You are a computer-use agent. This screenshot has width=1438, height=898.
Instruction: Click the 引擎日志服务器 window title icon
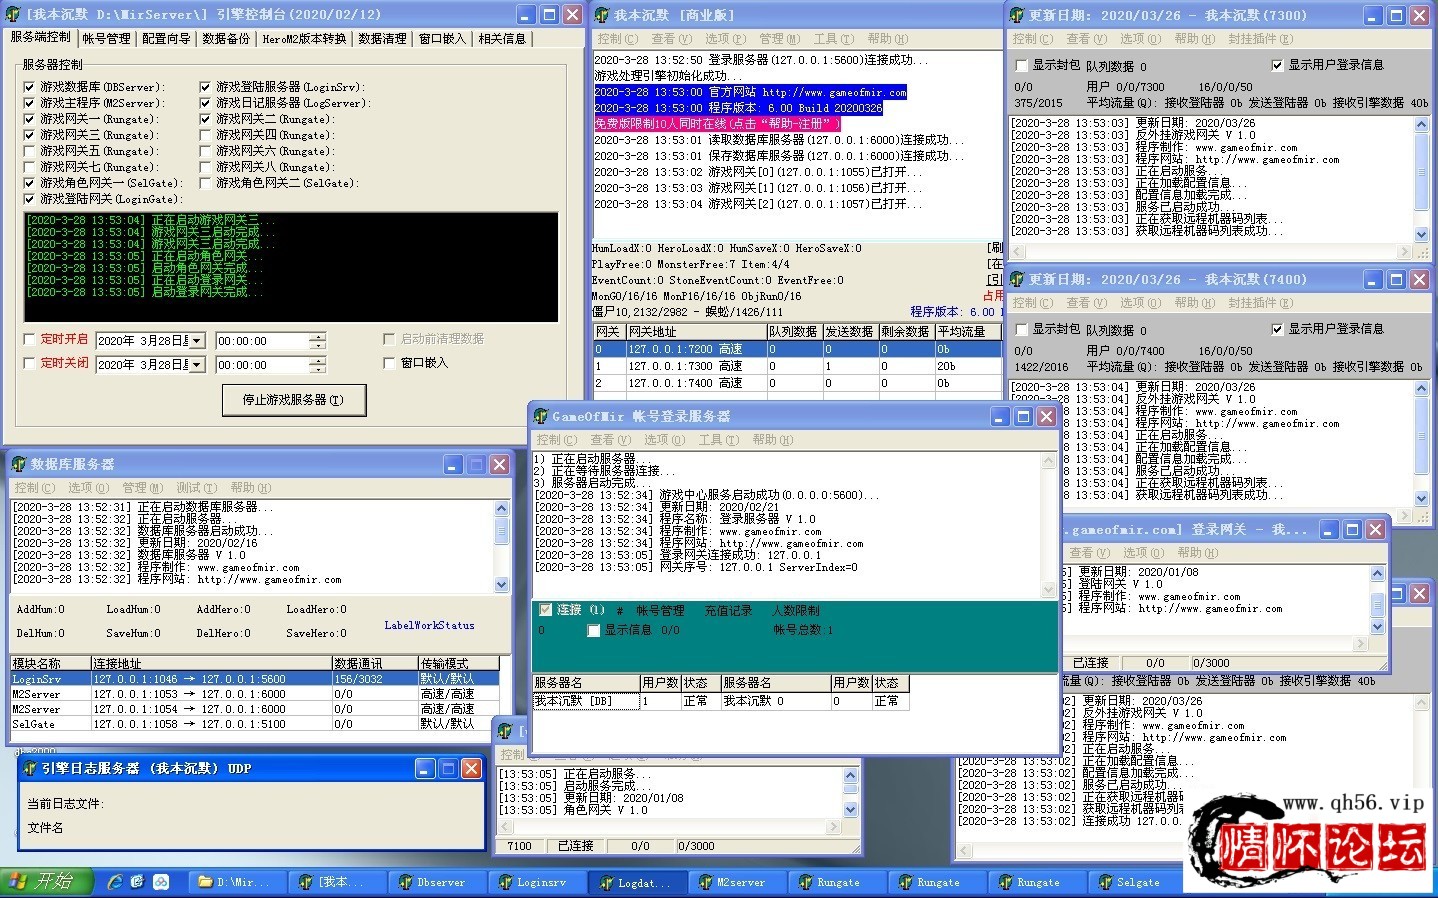tap(29, 768)
